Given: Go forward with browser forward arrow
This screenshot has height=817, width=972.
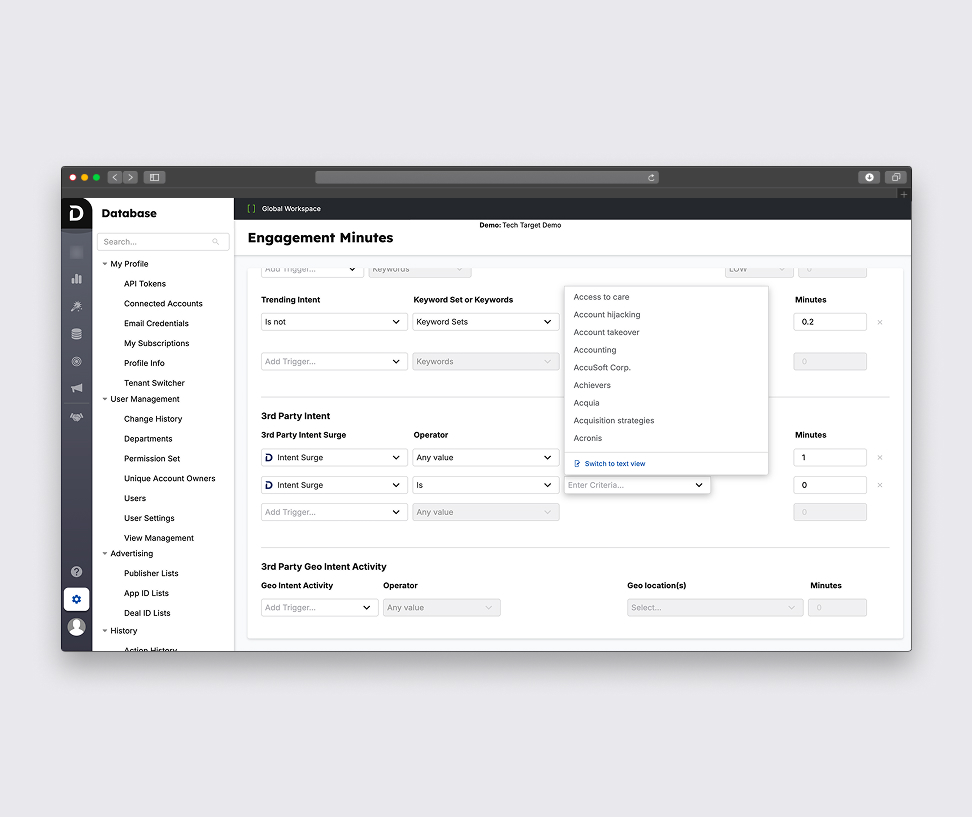Looking at the screenshot, I should pos(130,177).
